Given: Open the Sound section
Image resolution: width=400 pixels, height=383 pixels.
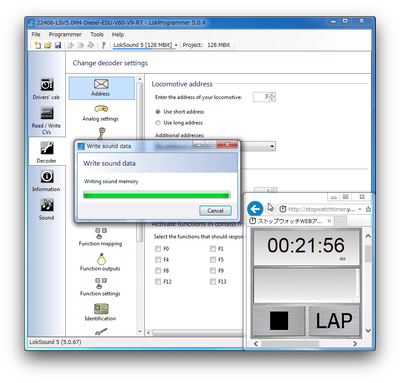Looking at the screenshot, I should pos(46,209).
